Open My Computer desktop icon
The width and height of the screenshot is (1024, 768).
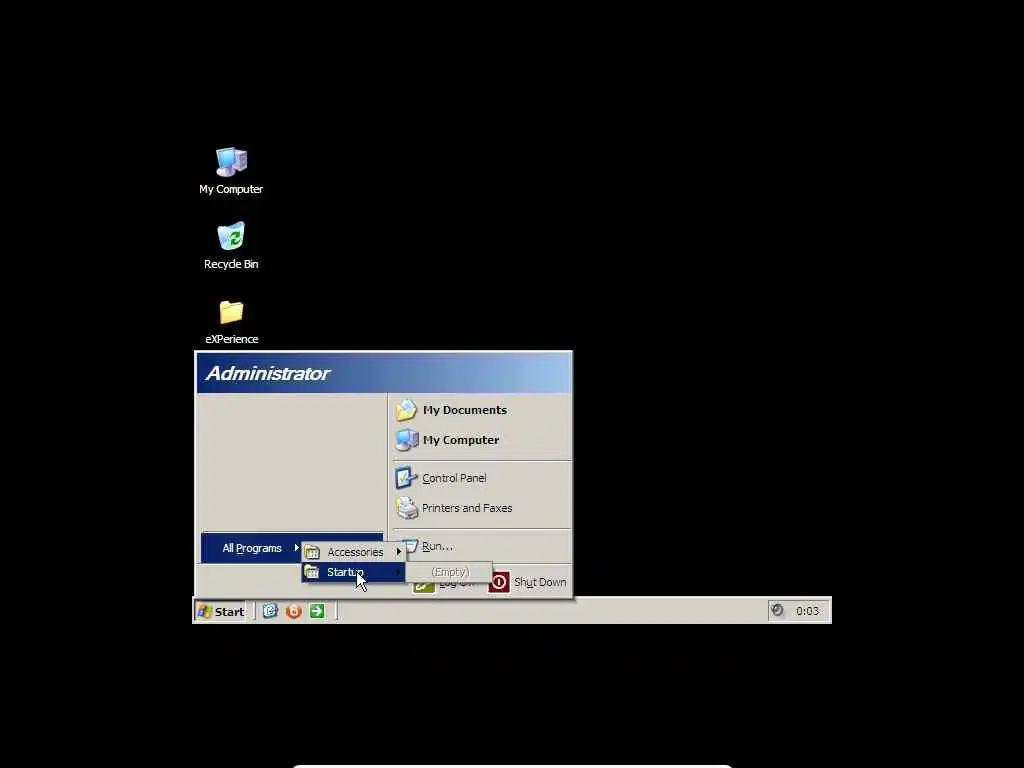pos(231,170)
